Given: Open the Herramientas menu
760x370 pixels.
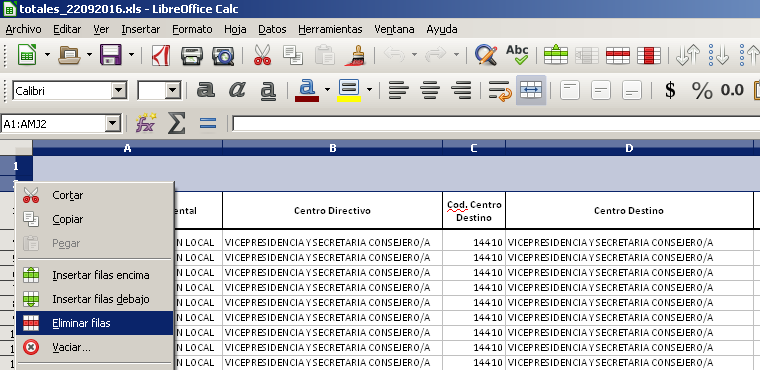Looking at the screenshot, I should point(330,29).
